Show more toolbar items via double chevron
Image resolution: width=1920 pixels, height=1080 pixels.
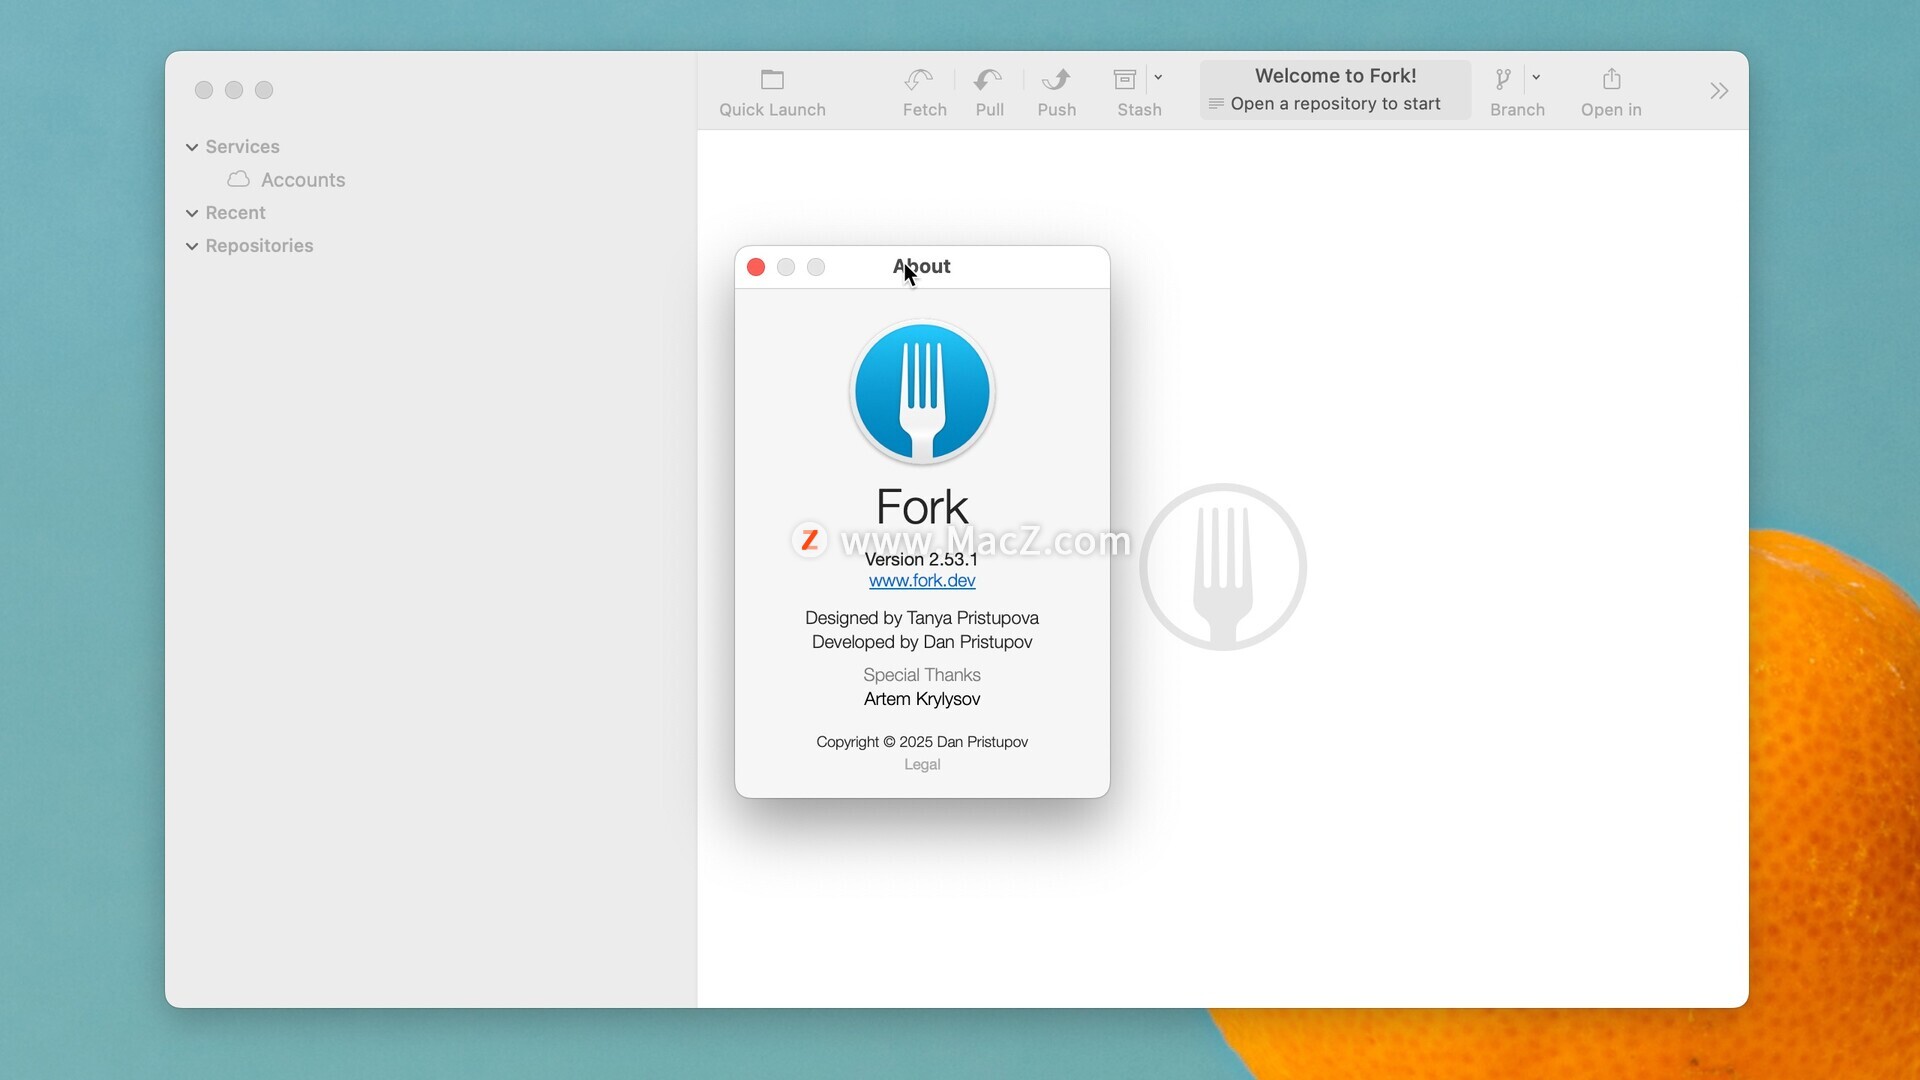click(1718, 91)
